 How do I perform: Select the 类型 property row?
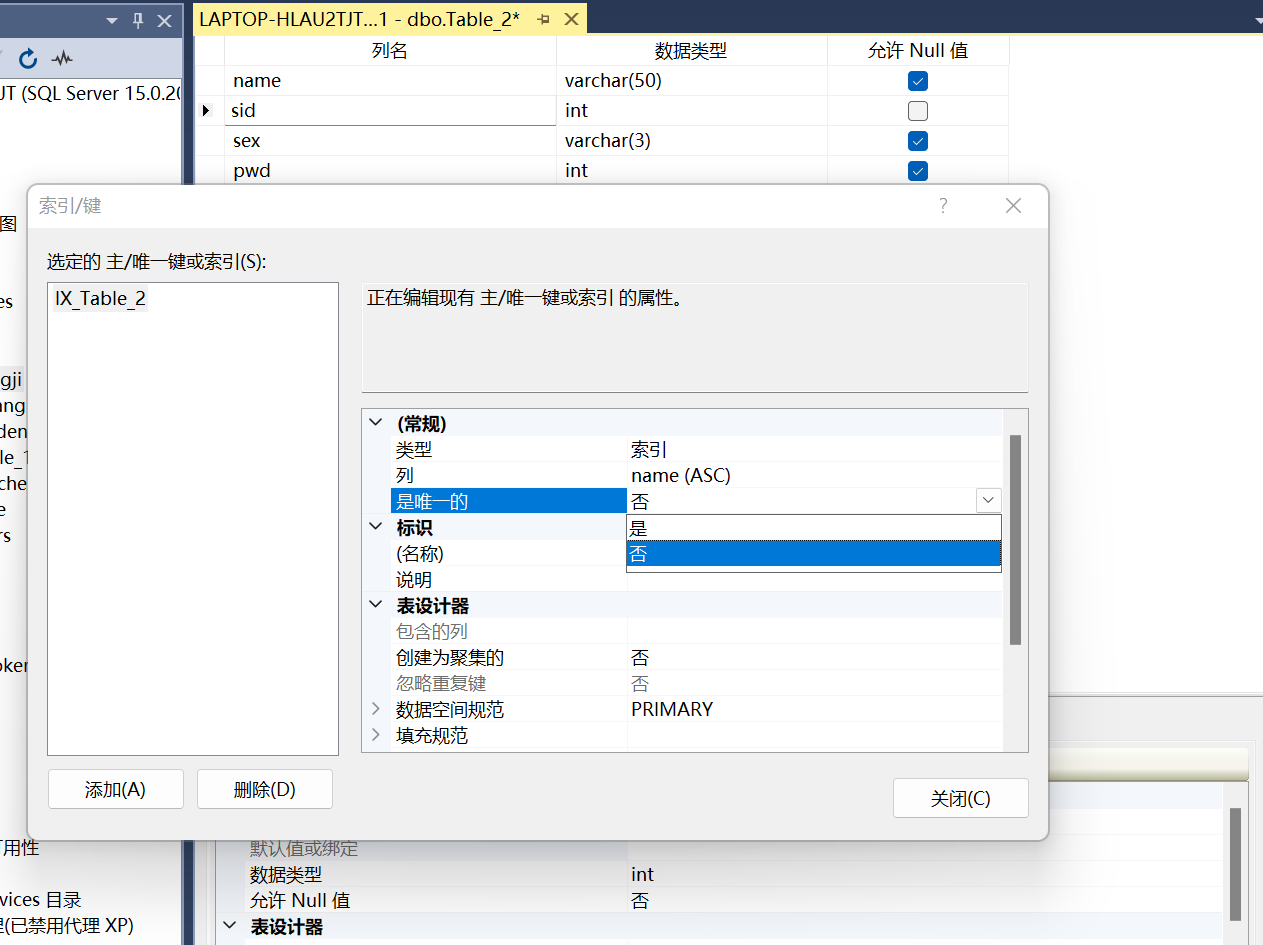tap(696, 450)
